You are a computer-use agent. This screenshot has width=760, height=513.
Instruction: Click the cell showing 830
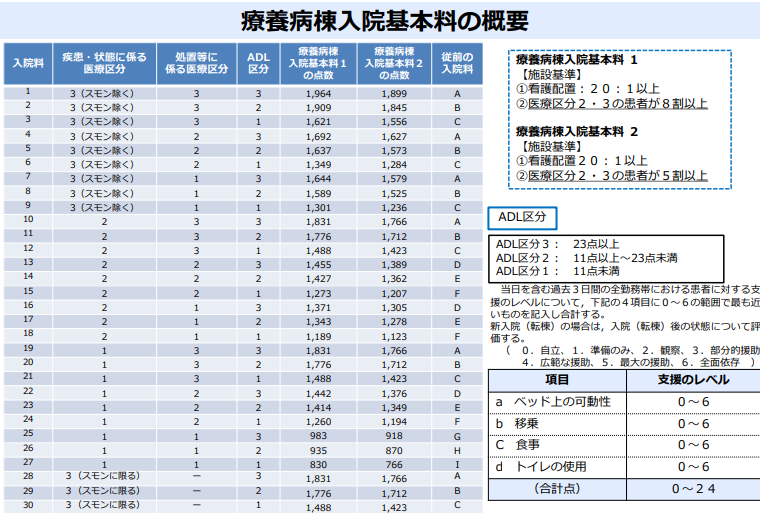click(318, 465)
